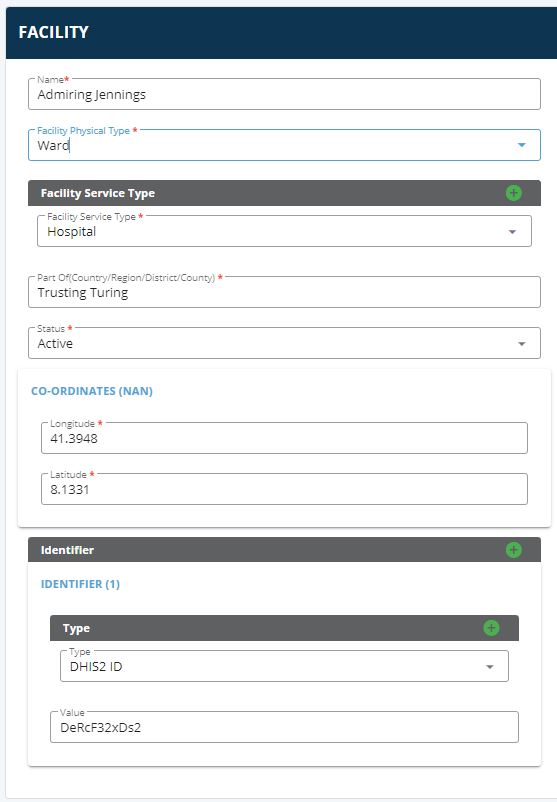Select the identifier Value field DeRcF32xDs2

point(284,727)
